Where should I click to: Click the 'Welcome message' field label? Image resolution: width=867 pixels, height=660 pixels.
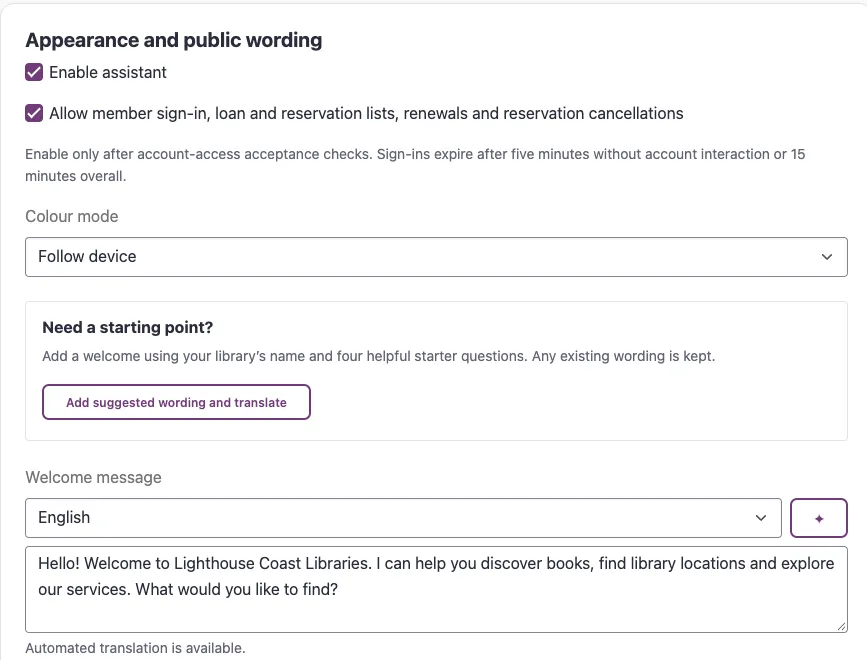pos(93,477)
